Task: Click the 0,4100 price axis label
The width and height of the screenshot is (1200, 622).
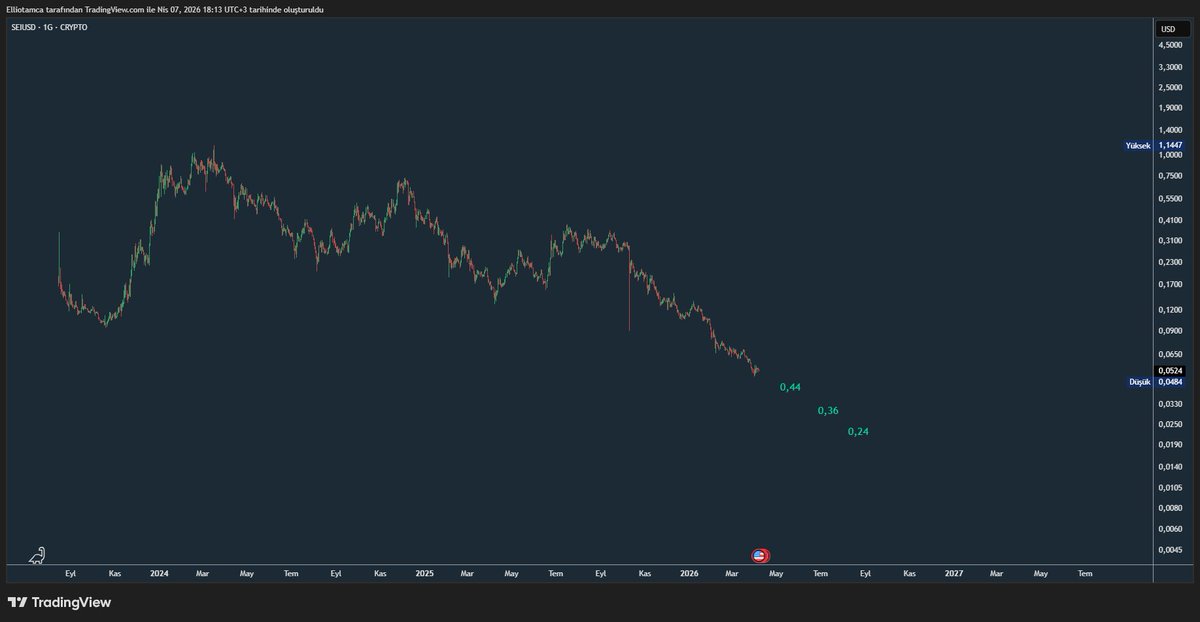Action: coord(1172,219)
